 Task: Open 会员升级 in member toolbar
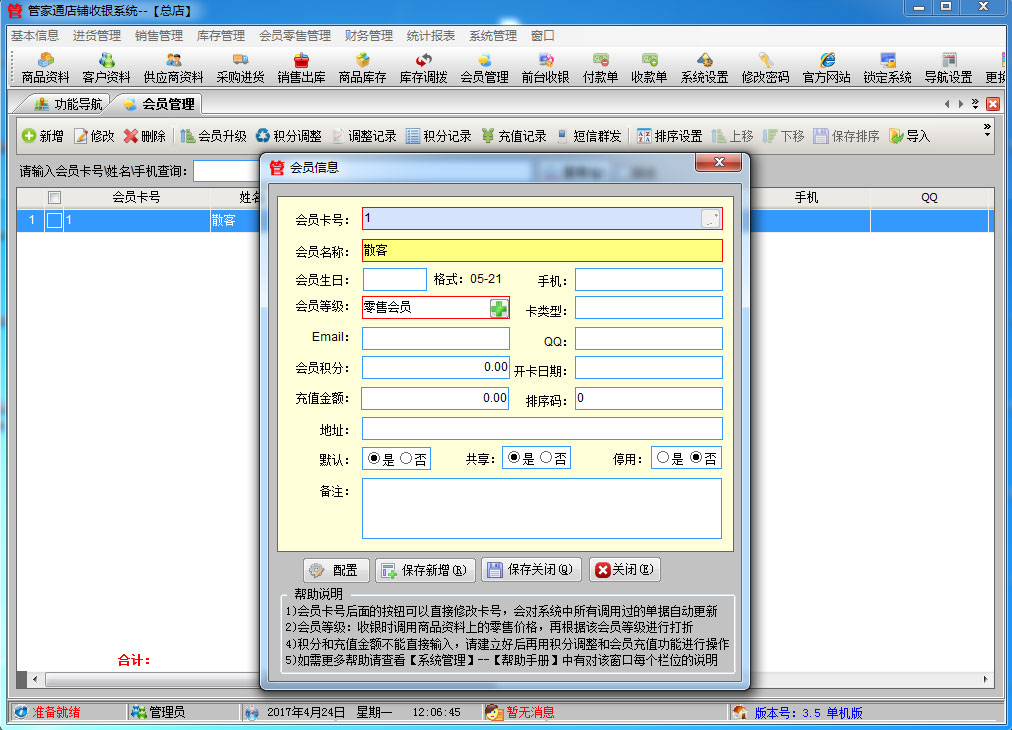click(x=213, y=136)
